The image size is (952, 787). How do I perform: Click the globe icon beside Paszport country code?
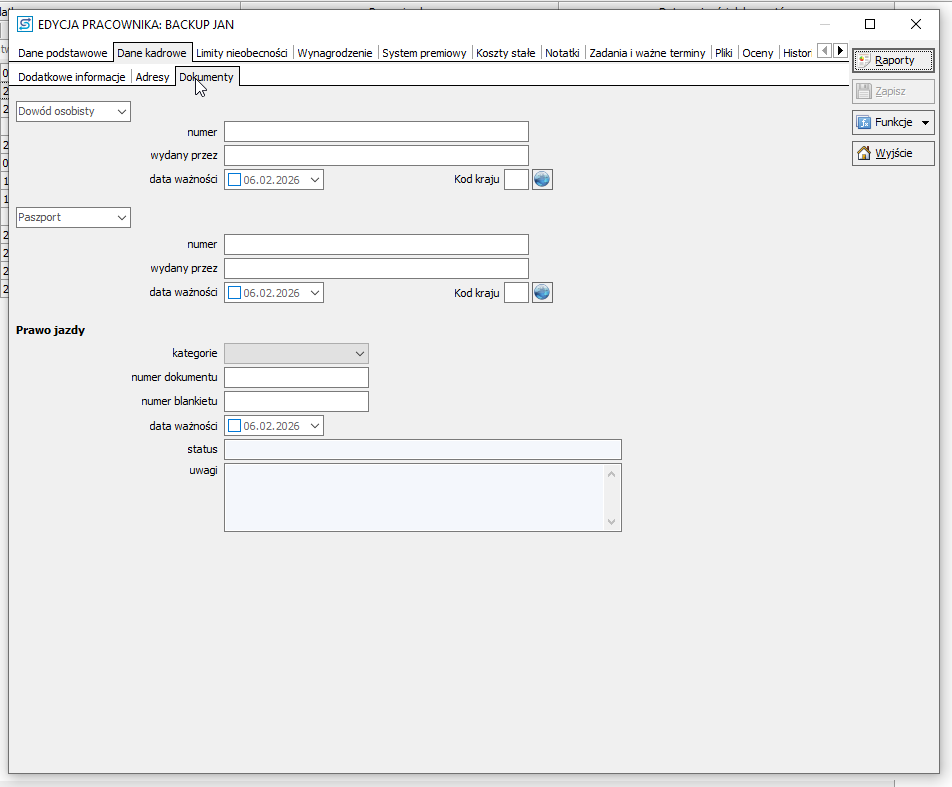pos(542,293)
